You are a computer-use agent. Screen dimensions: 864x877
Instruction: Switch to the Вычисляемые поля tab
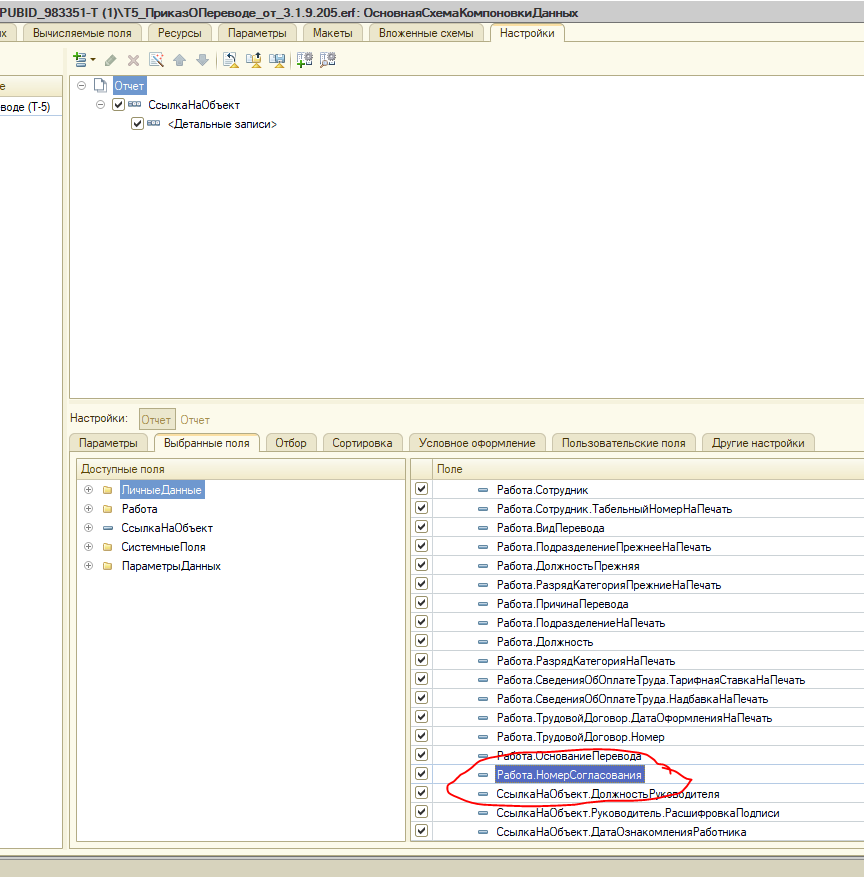click(x=82, y=33)
